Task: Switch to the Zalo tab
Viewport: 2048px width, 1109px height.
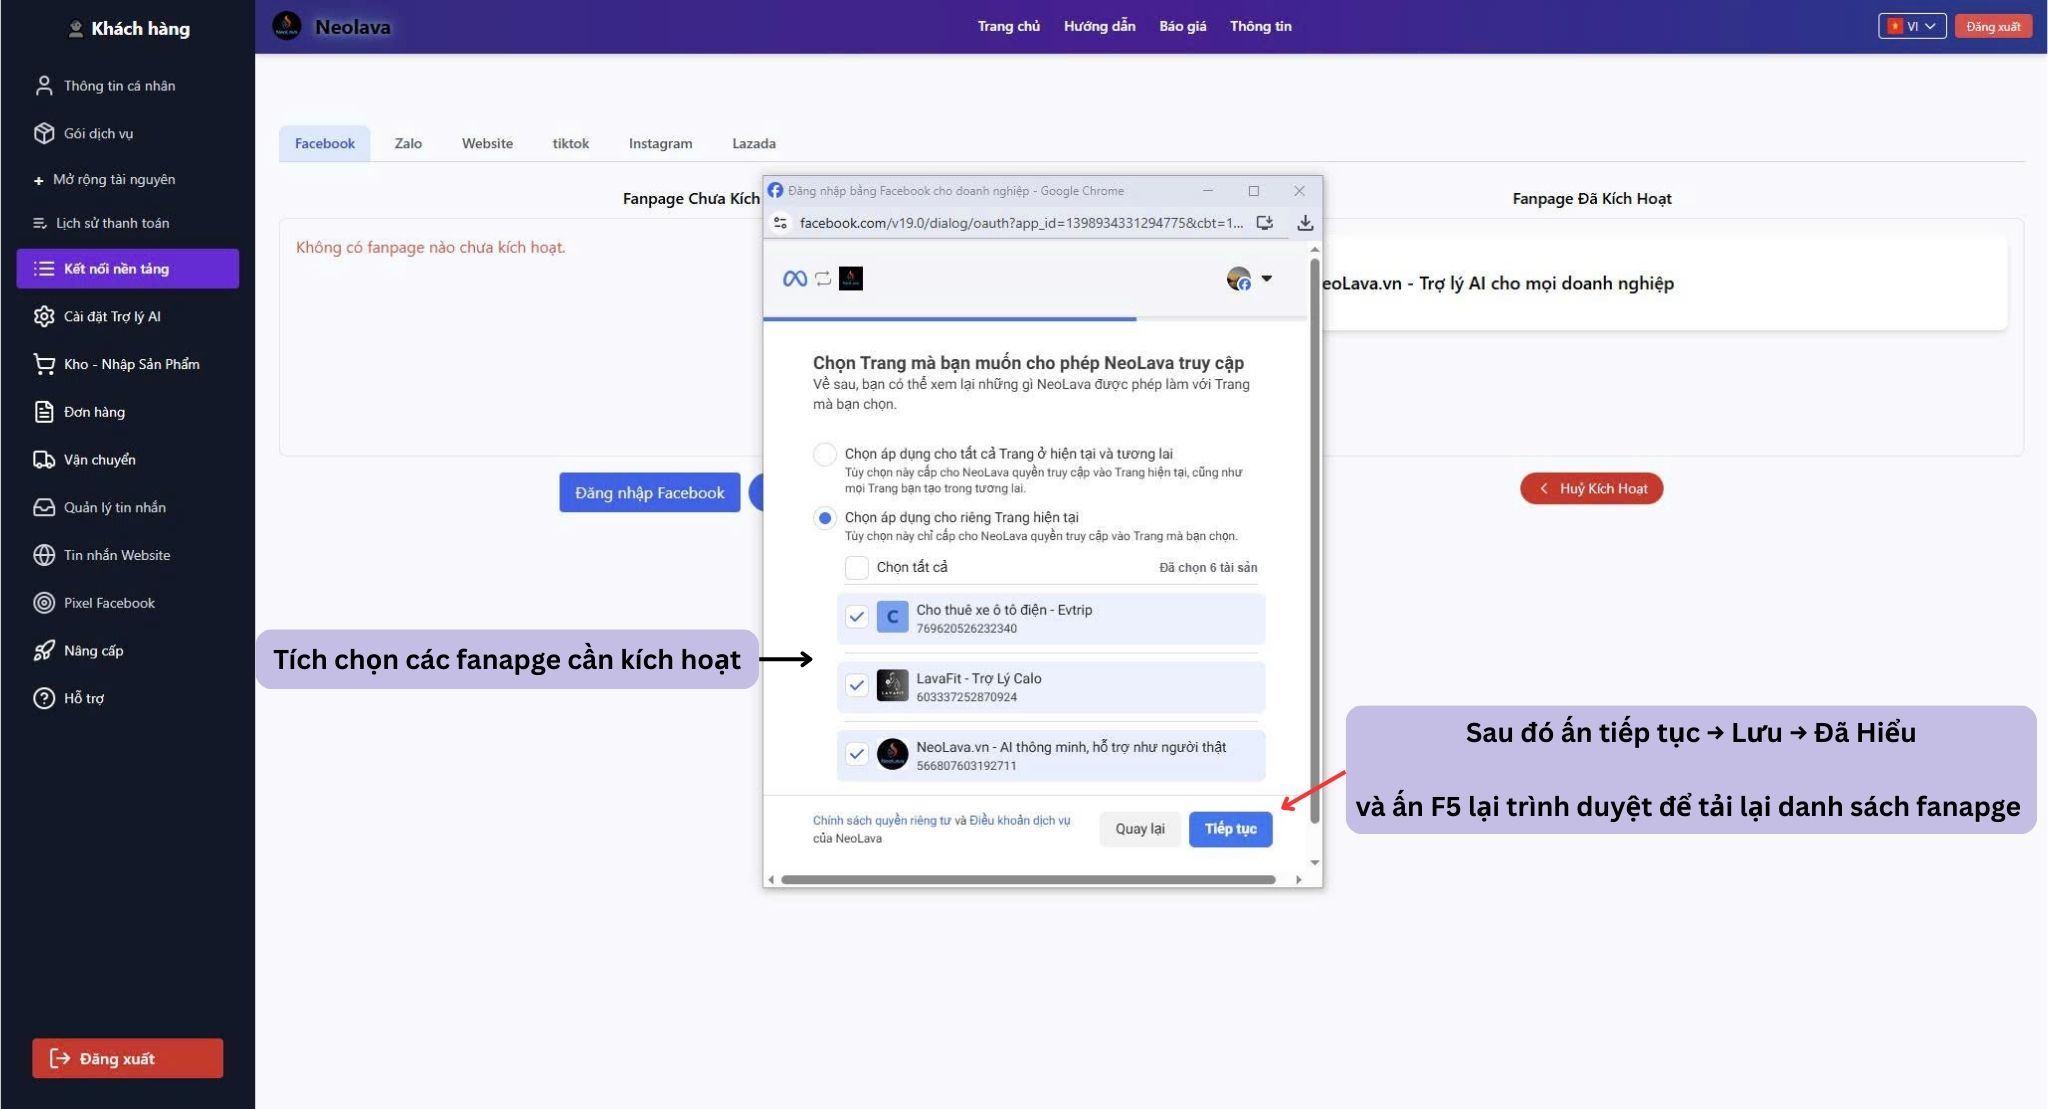Action: point(408,143)
